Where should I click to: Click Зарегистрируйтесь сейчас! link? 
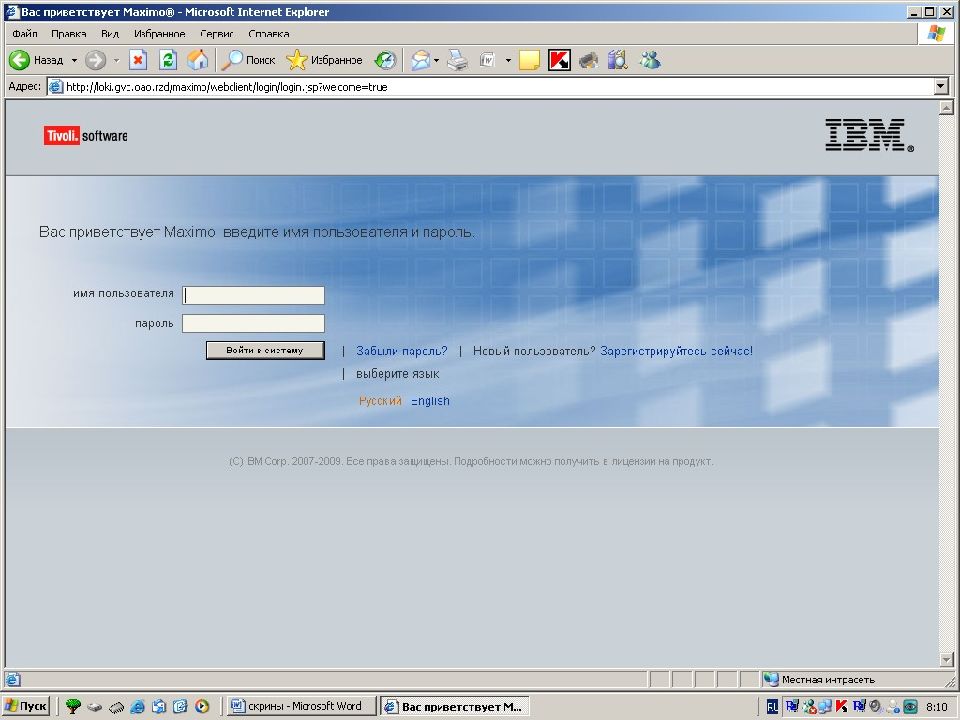(677, 351)
